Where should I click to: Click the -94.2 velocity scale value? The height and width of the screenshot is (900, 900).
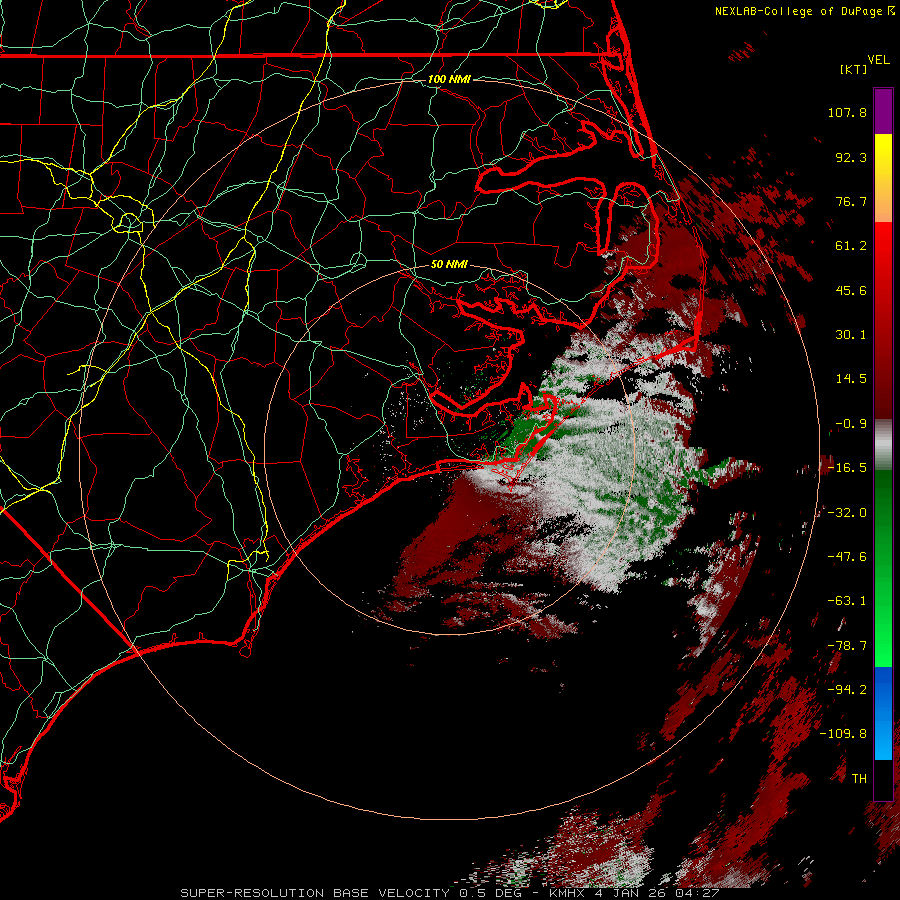coord(847,690)
